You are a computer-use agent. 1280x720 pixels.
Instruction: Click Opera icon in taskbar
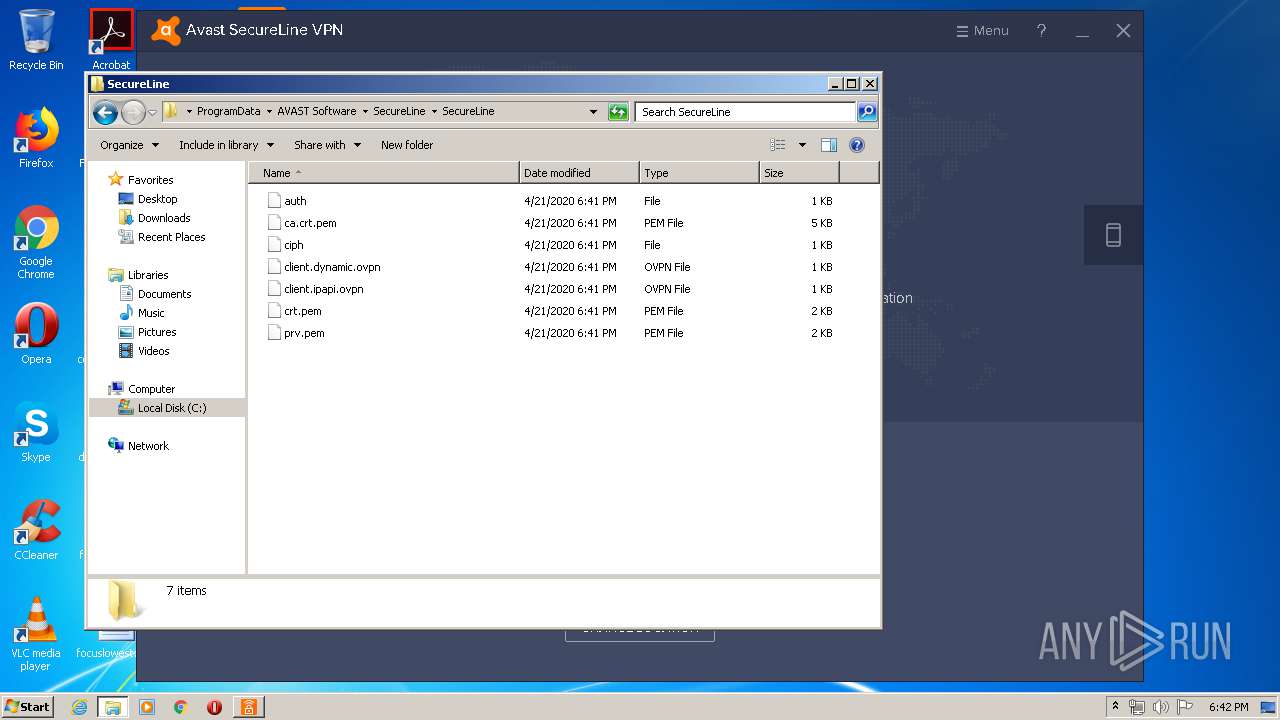coord(214,707)
